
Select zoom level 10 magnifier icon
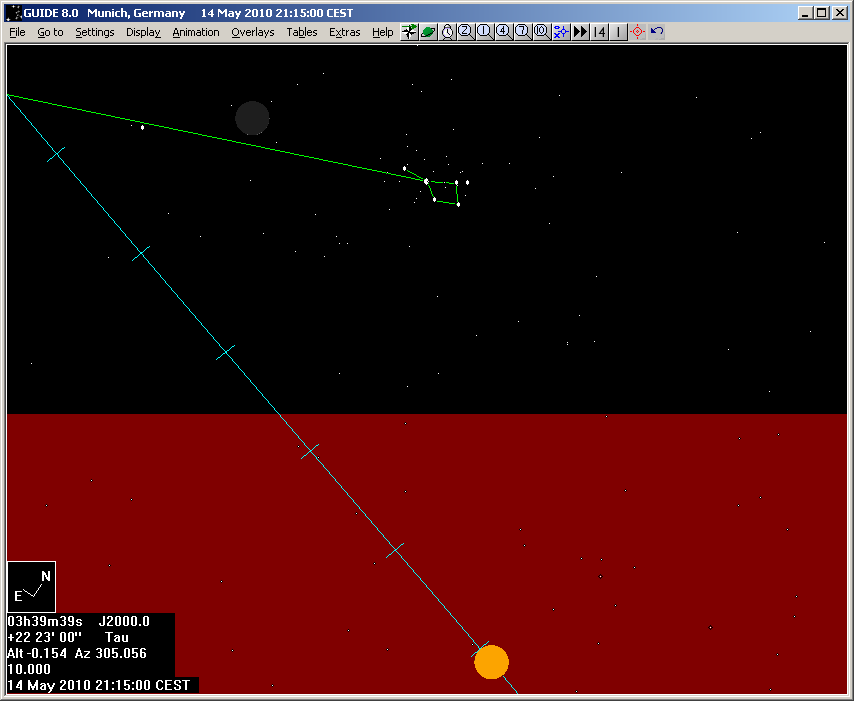click(x=541, y=32)
